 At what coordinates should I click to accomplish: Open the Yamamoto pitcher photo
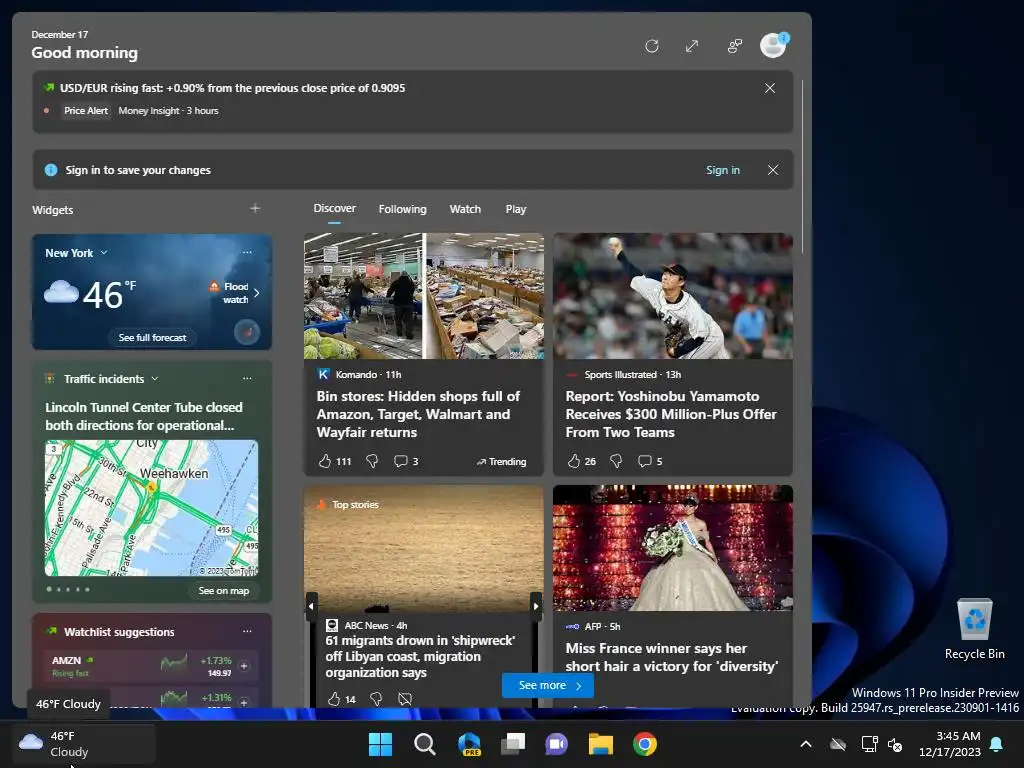[673, 296]
